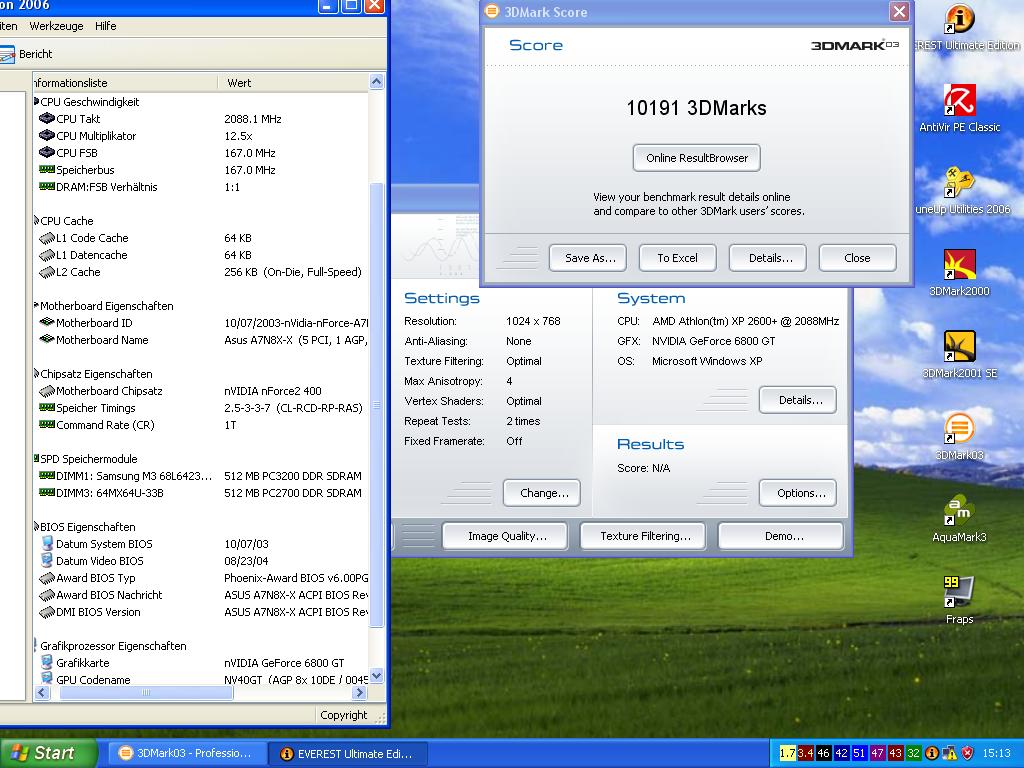
Task: Click the Informationsliste column header
Action: tap(125, 83)
